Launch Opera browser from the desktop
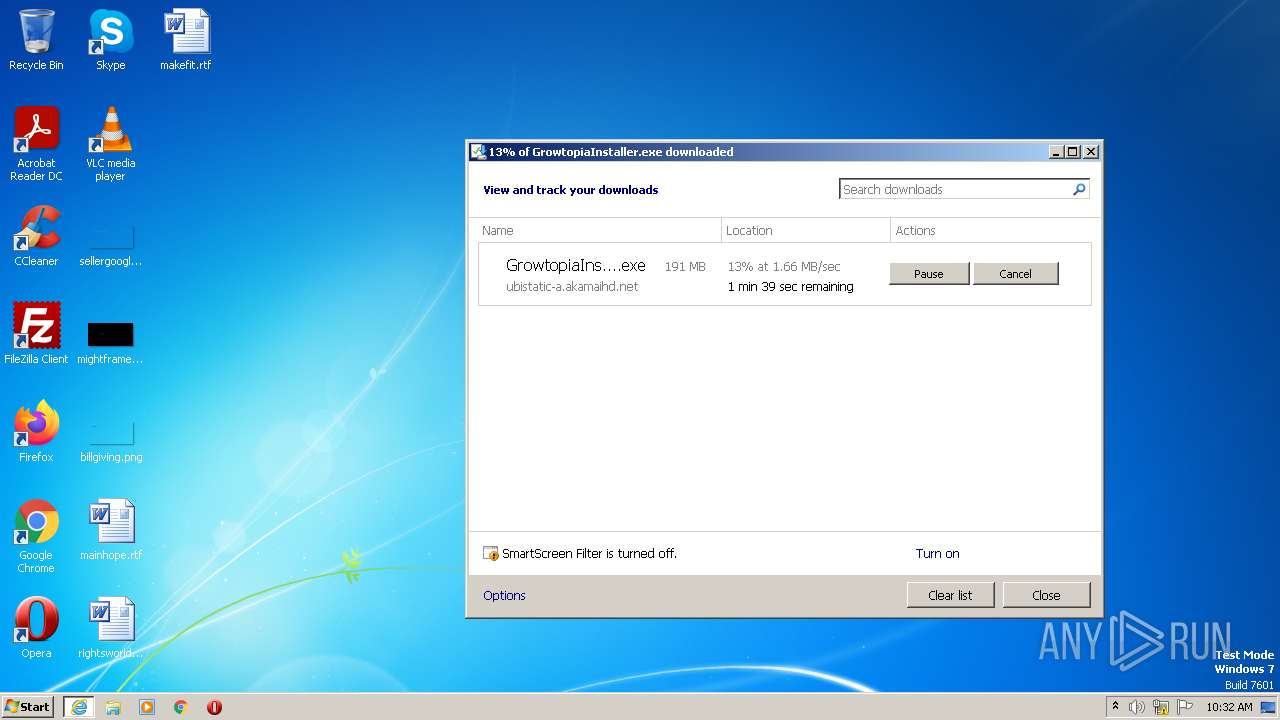This screenshot has width=1280, height=720. [36, 628]
